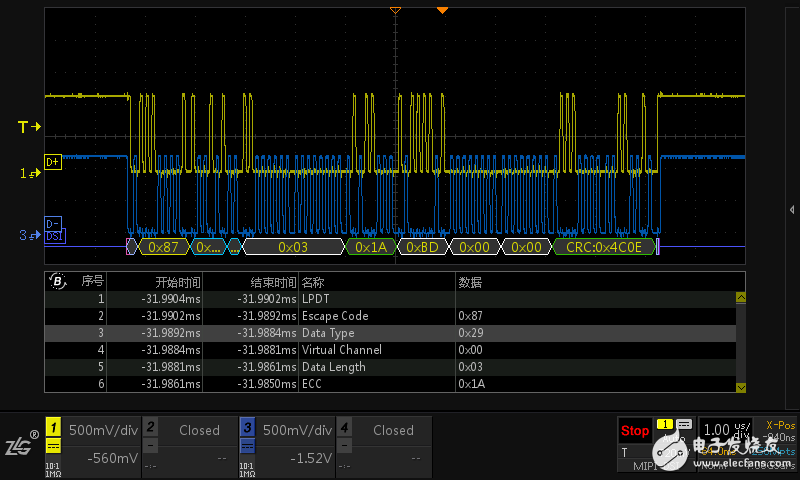Click the DSI bus label

pos(54,236)
